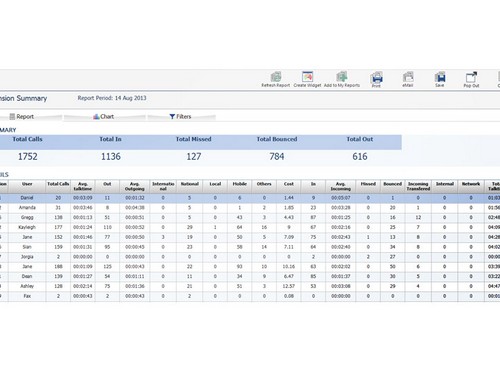
Task: Click the Mobile column header
Action: 240,186
